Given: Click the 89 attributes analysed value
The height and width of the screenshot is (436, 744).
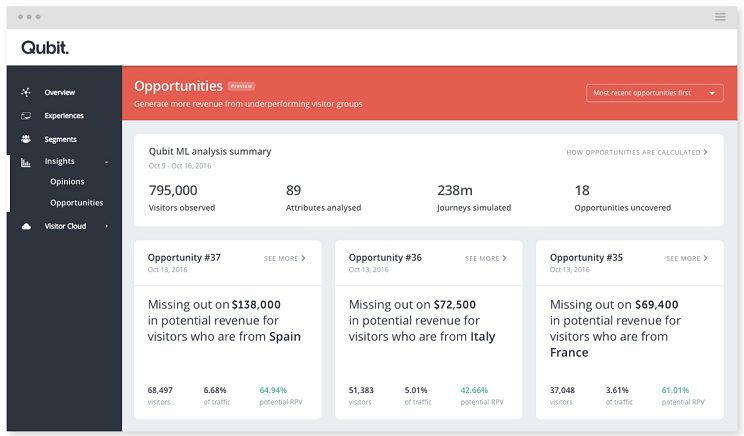Looking at the screenshot, I should (x=293, y=190).
